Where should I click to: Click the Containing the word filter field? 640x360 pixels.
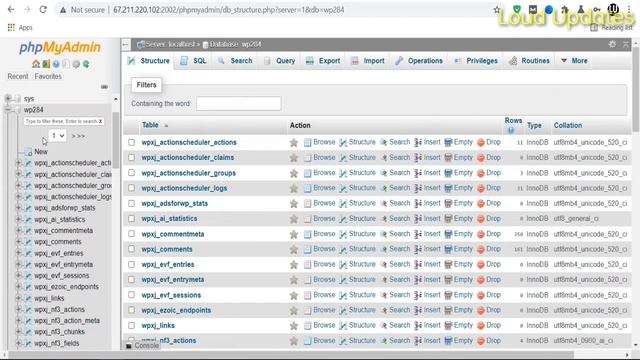(x=238, y=103)
